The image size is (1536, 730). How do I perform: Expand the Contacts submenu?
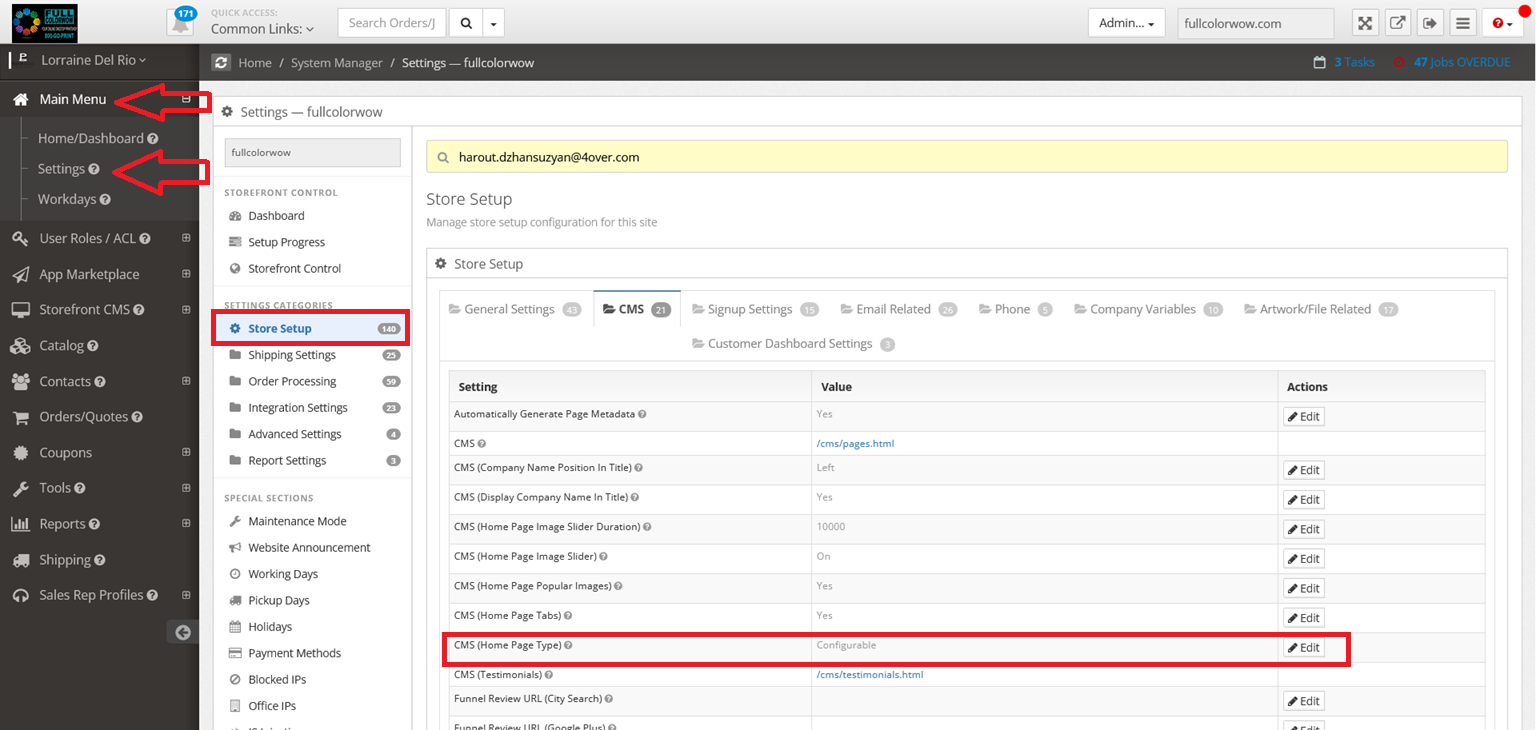pyautogui.click(x=186, y=381)
